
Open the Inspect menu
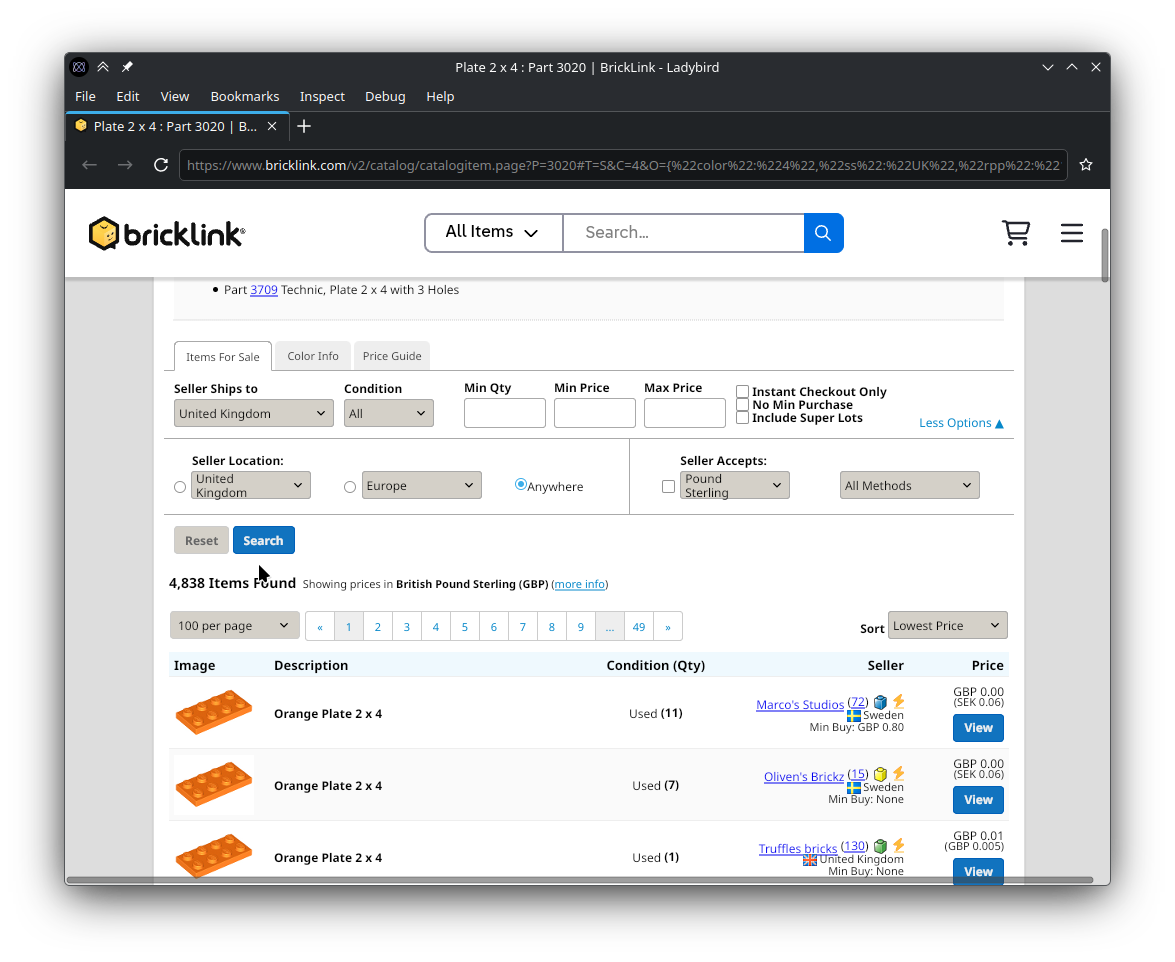[322, 96]
